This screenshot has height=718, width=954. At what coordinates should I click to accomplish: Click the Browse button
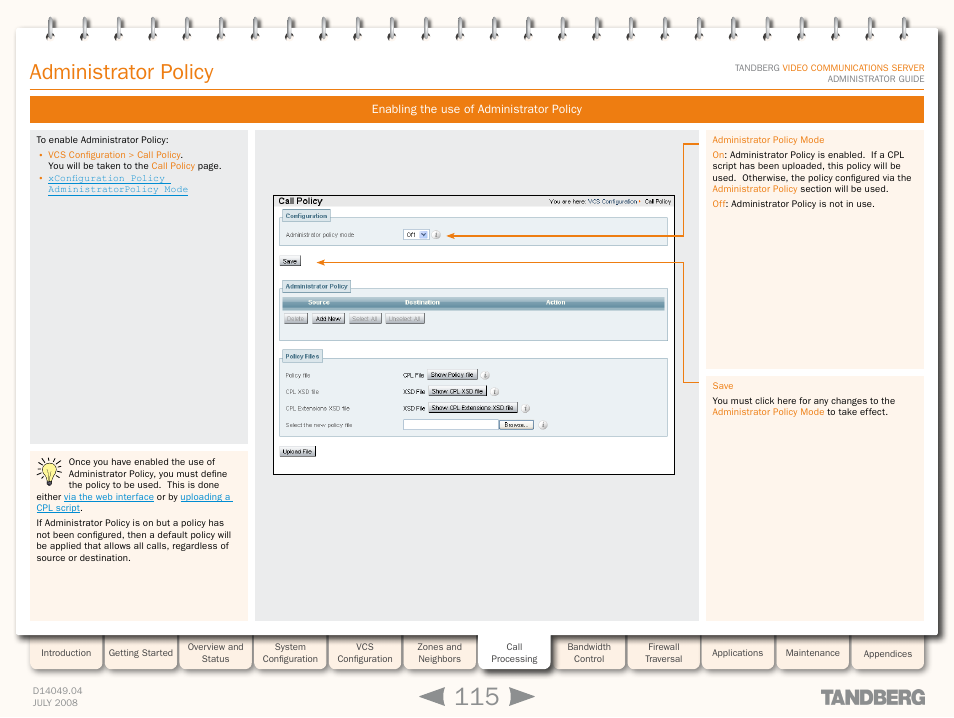point(516,425)
